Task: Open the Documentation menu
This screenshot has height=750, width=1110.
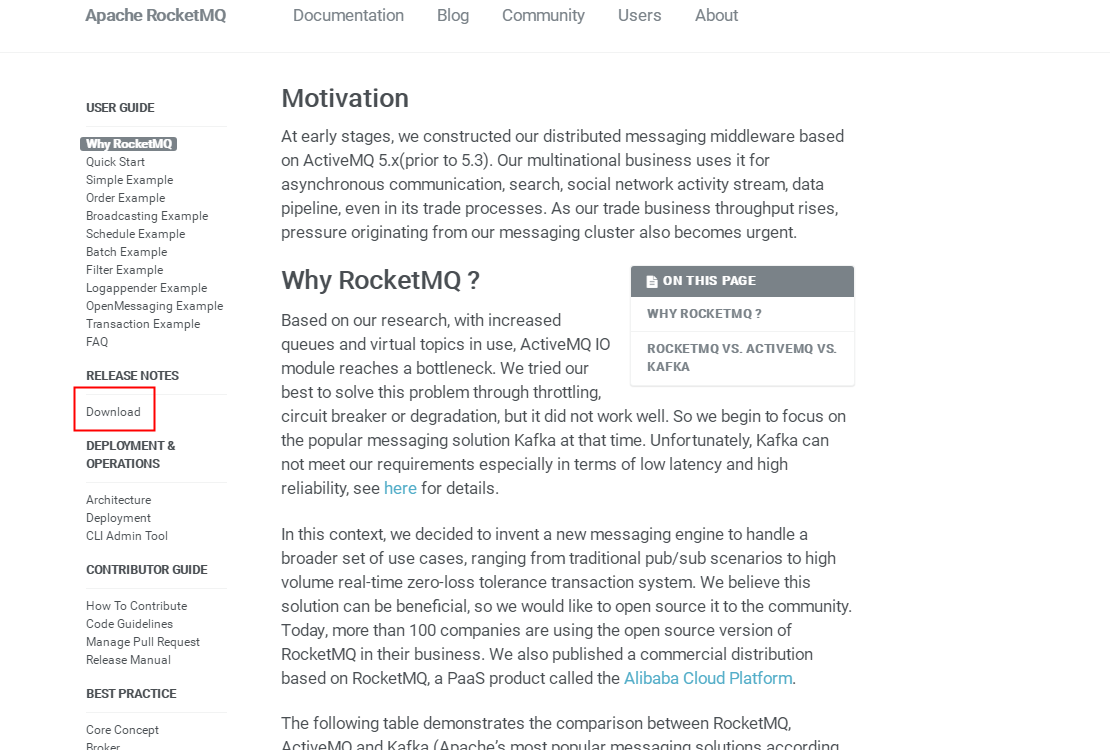Action: (348, 16)
